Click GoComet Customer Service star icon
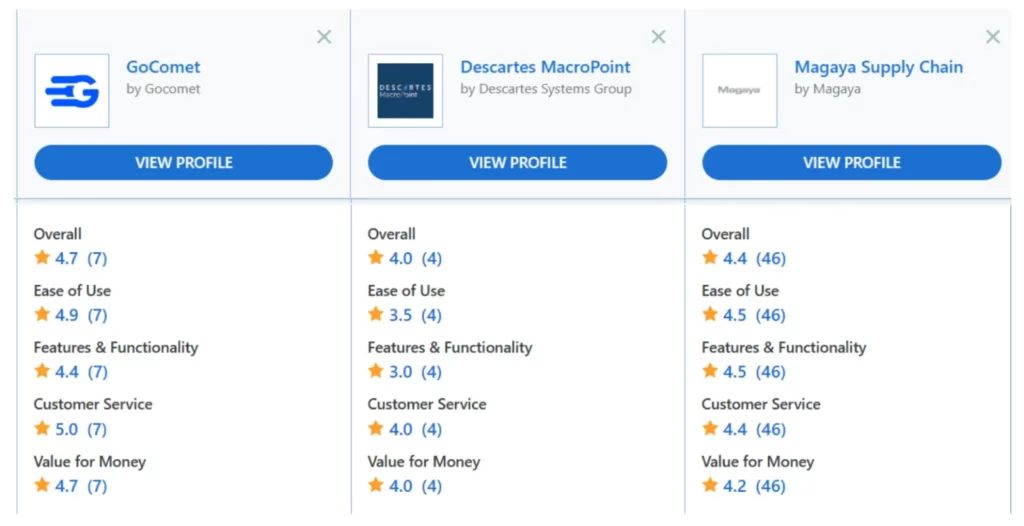Image resolution: width=1024 pixels, height=526 pixels. 42,428
